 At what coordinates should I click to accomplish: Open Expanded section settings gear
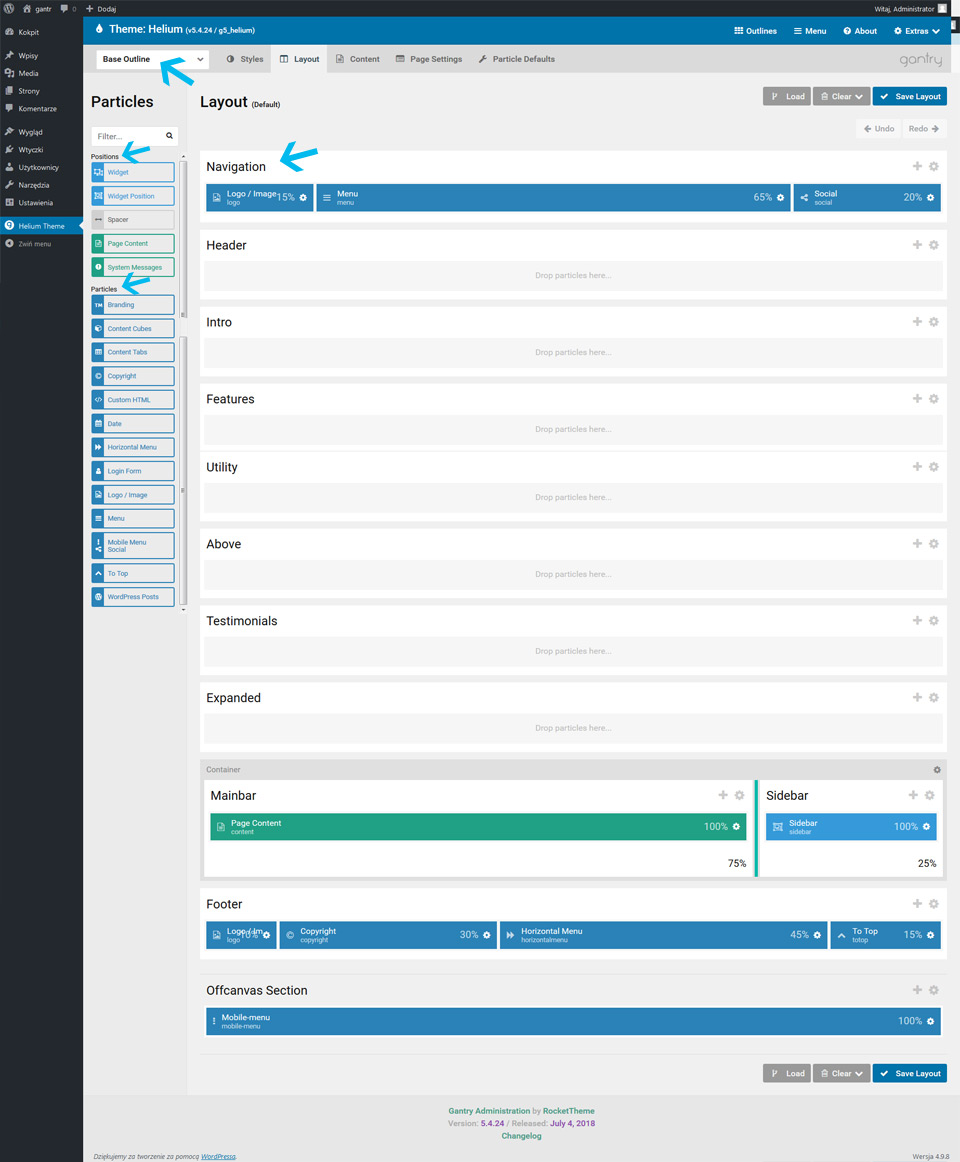pos(933,698)
